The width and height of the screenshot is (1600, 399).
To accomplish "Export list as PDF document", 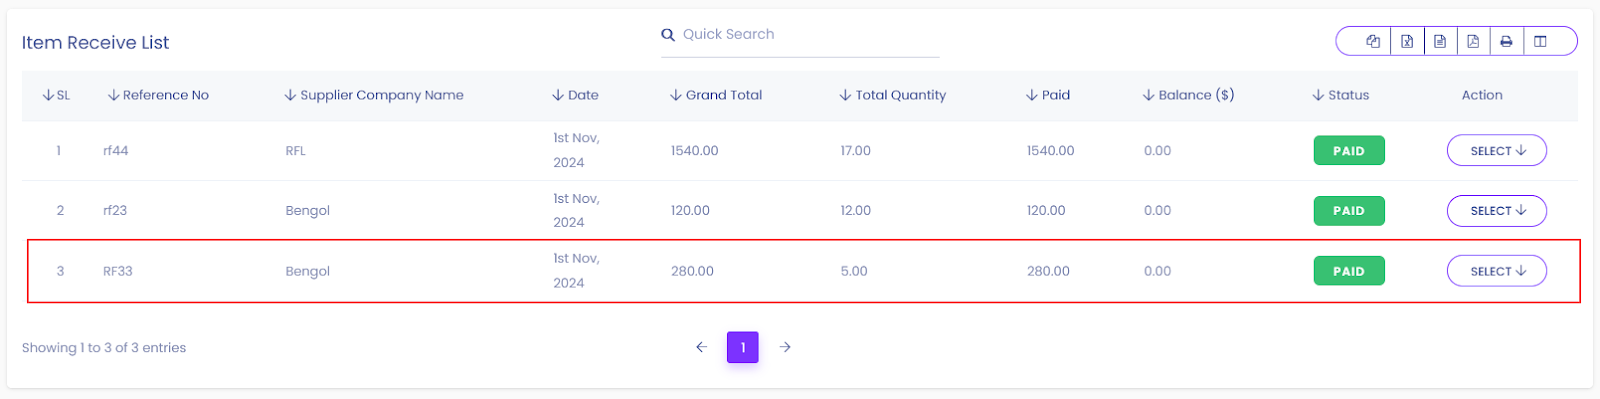I will click(x=1473, y=41).
